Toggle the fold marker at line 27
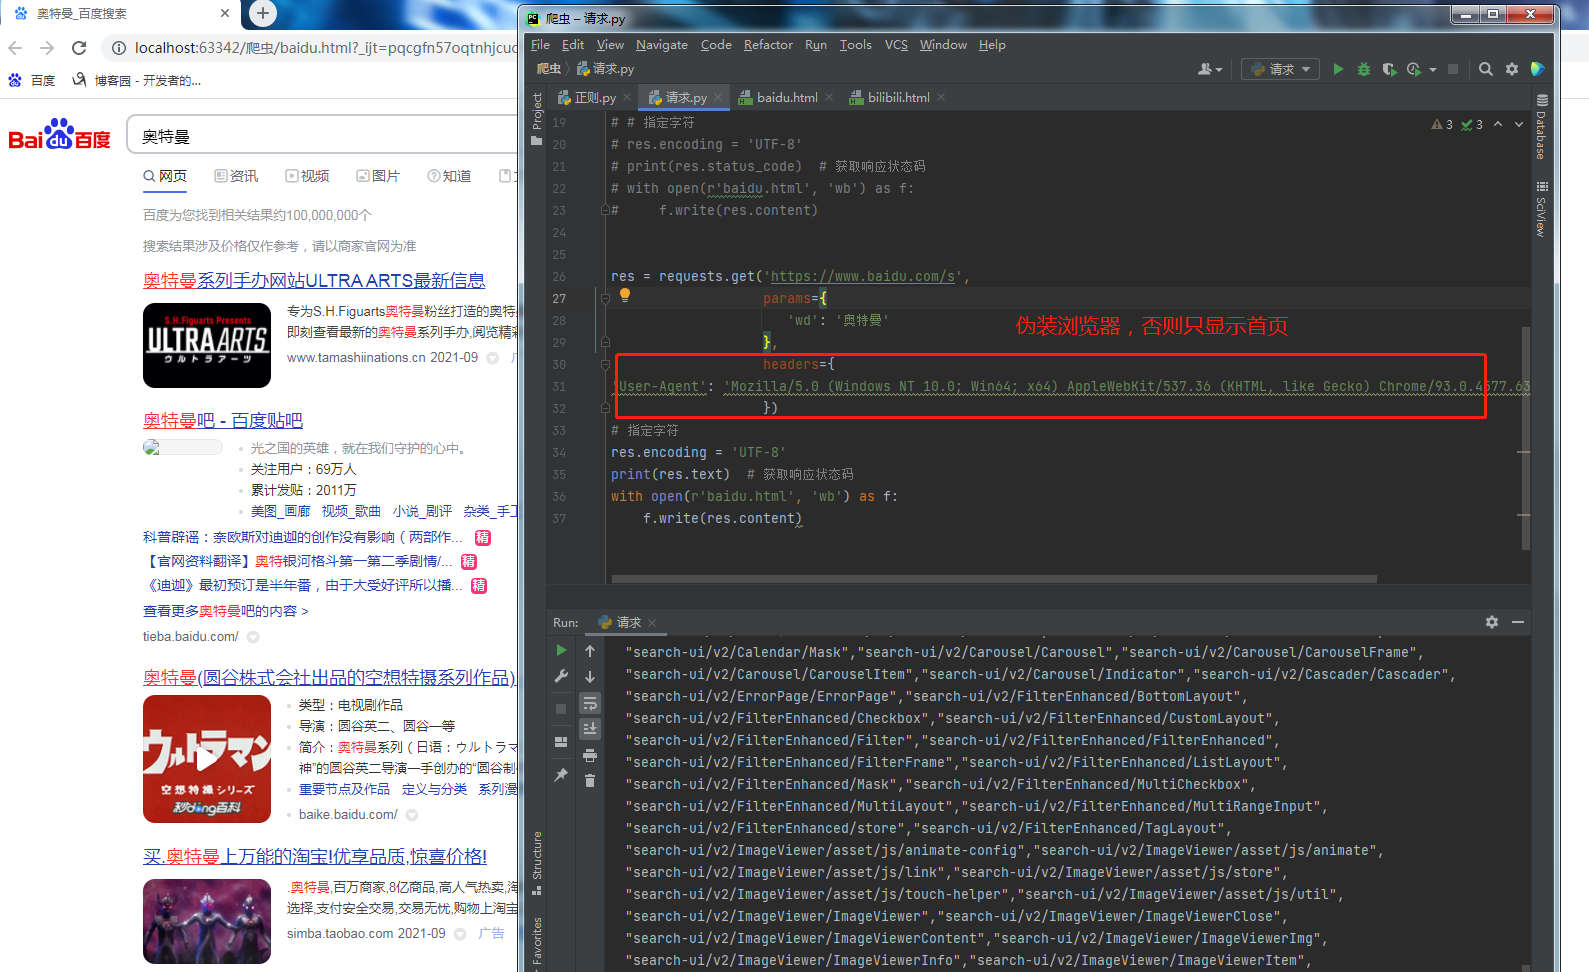The image size is (1589, 972). click(605, 298)
